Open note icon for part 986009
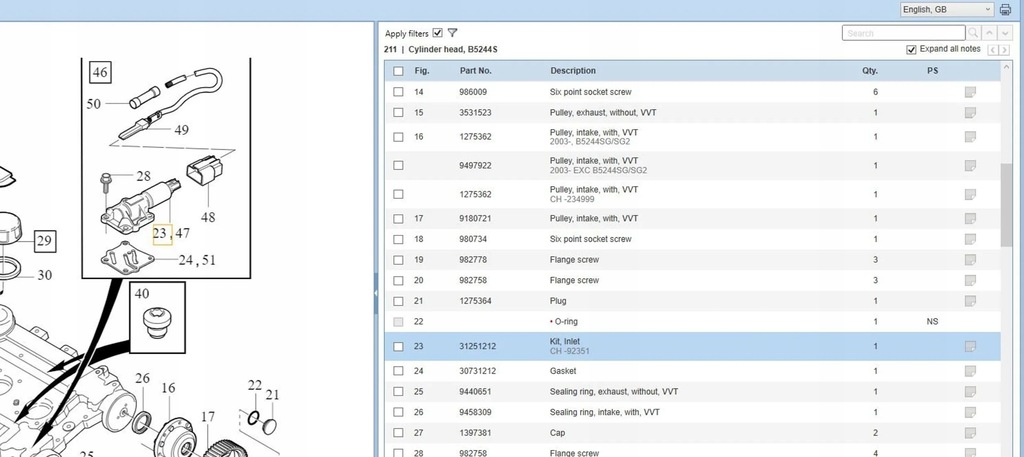Screen dimensions: 1024x457 click(x=969, y=92)
